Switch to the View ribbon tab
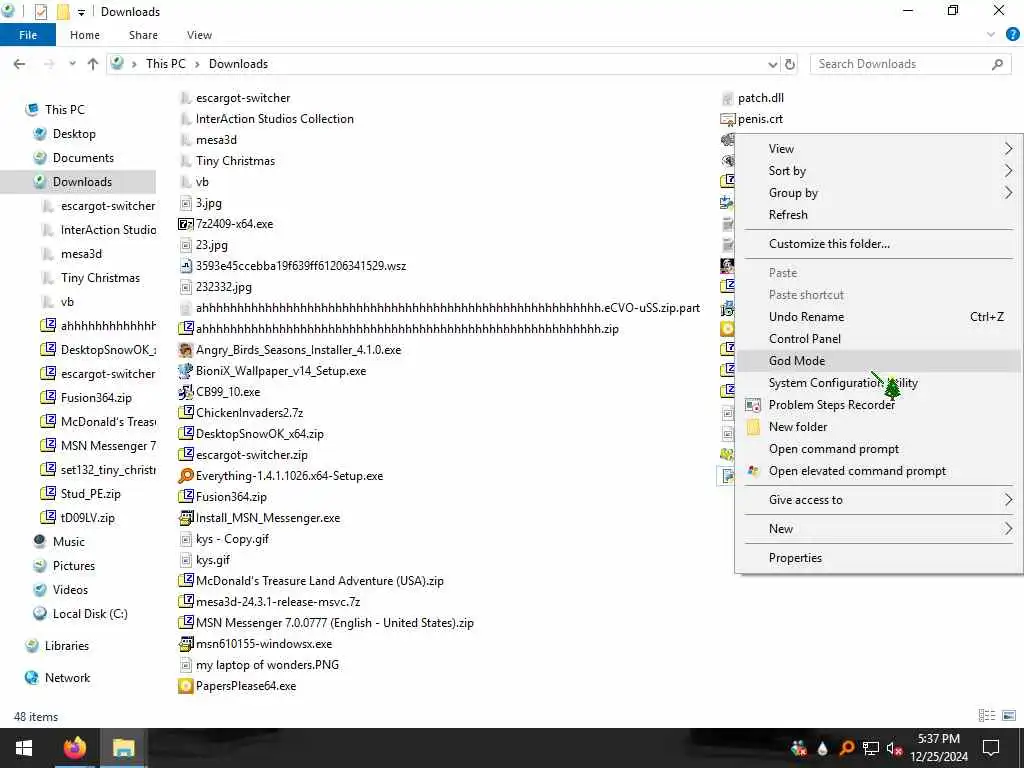Screen dimensions: 1024x768 click(199, 35)
